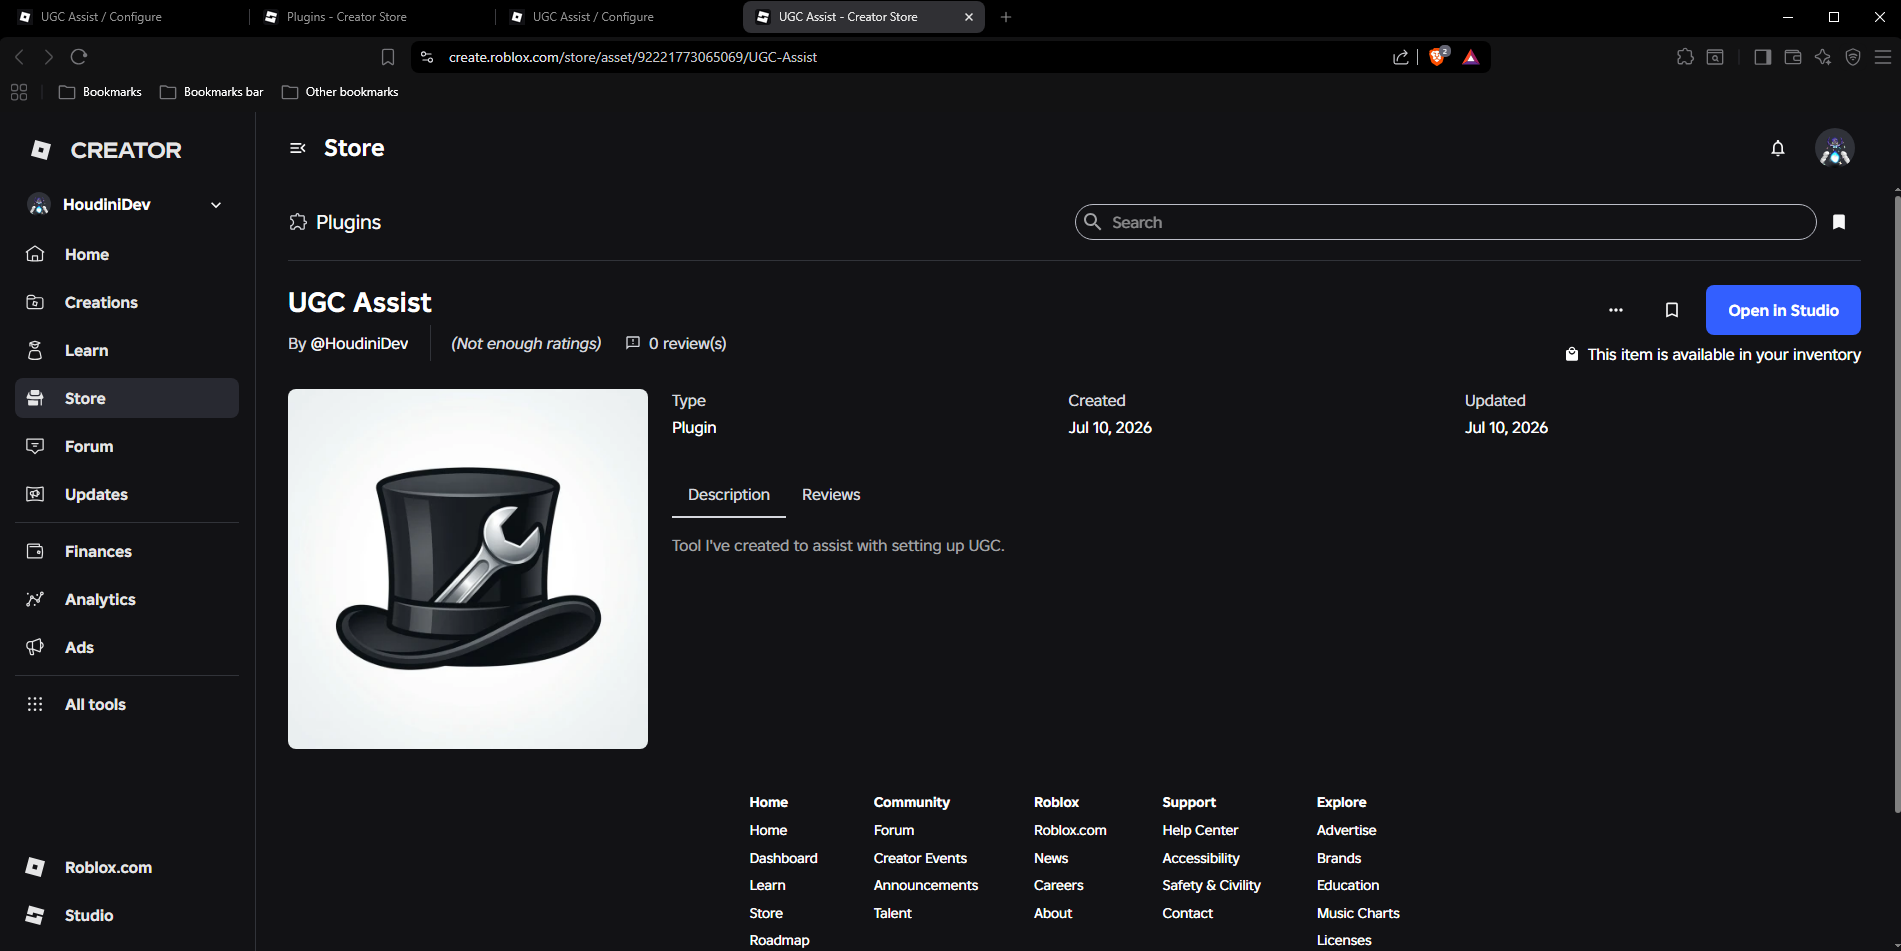Open the user avatar menu
This screenshot has height=951, width=1901.
coord(1835,148)
